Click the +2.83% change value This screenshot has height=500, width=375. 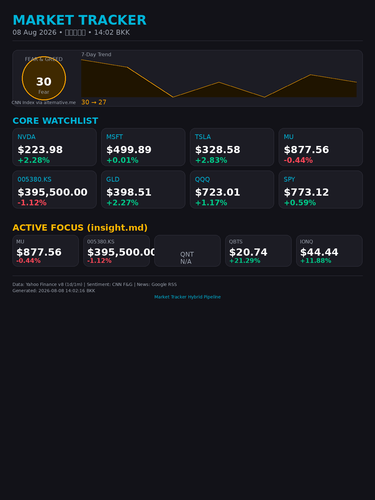point(211,160)
